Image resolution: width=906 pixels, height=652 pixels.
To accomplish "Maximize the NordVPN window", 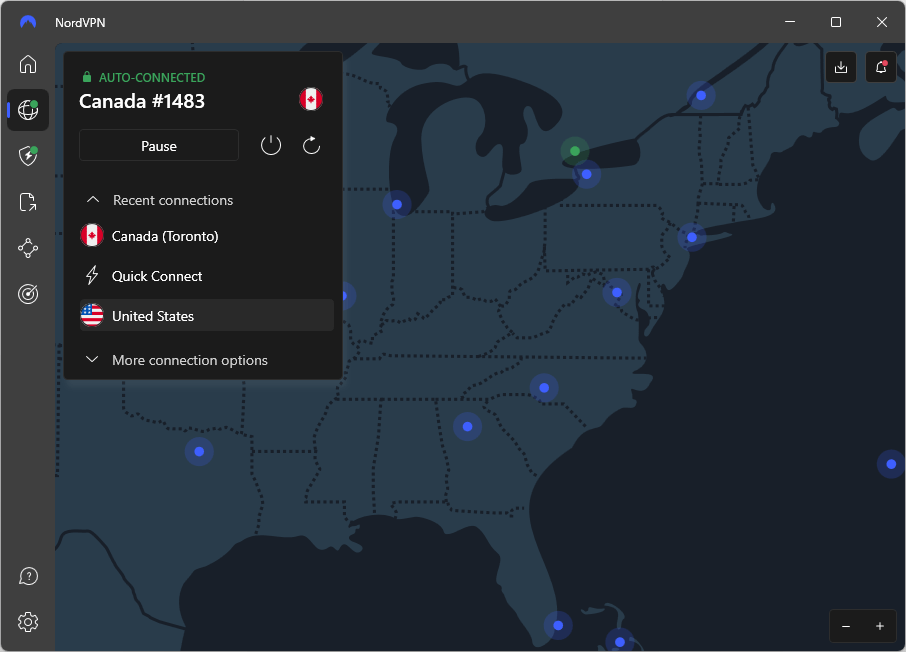I will click(836, 22).
